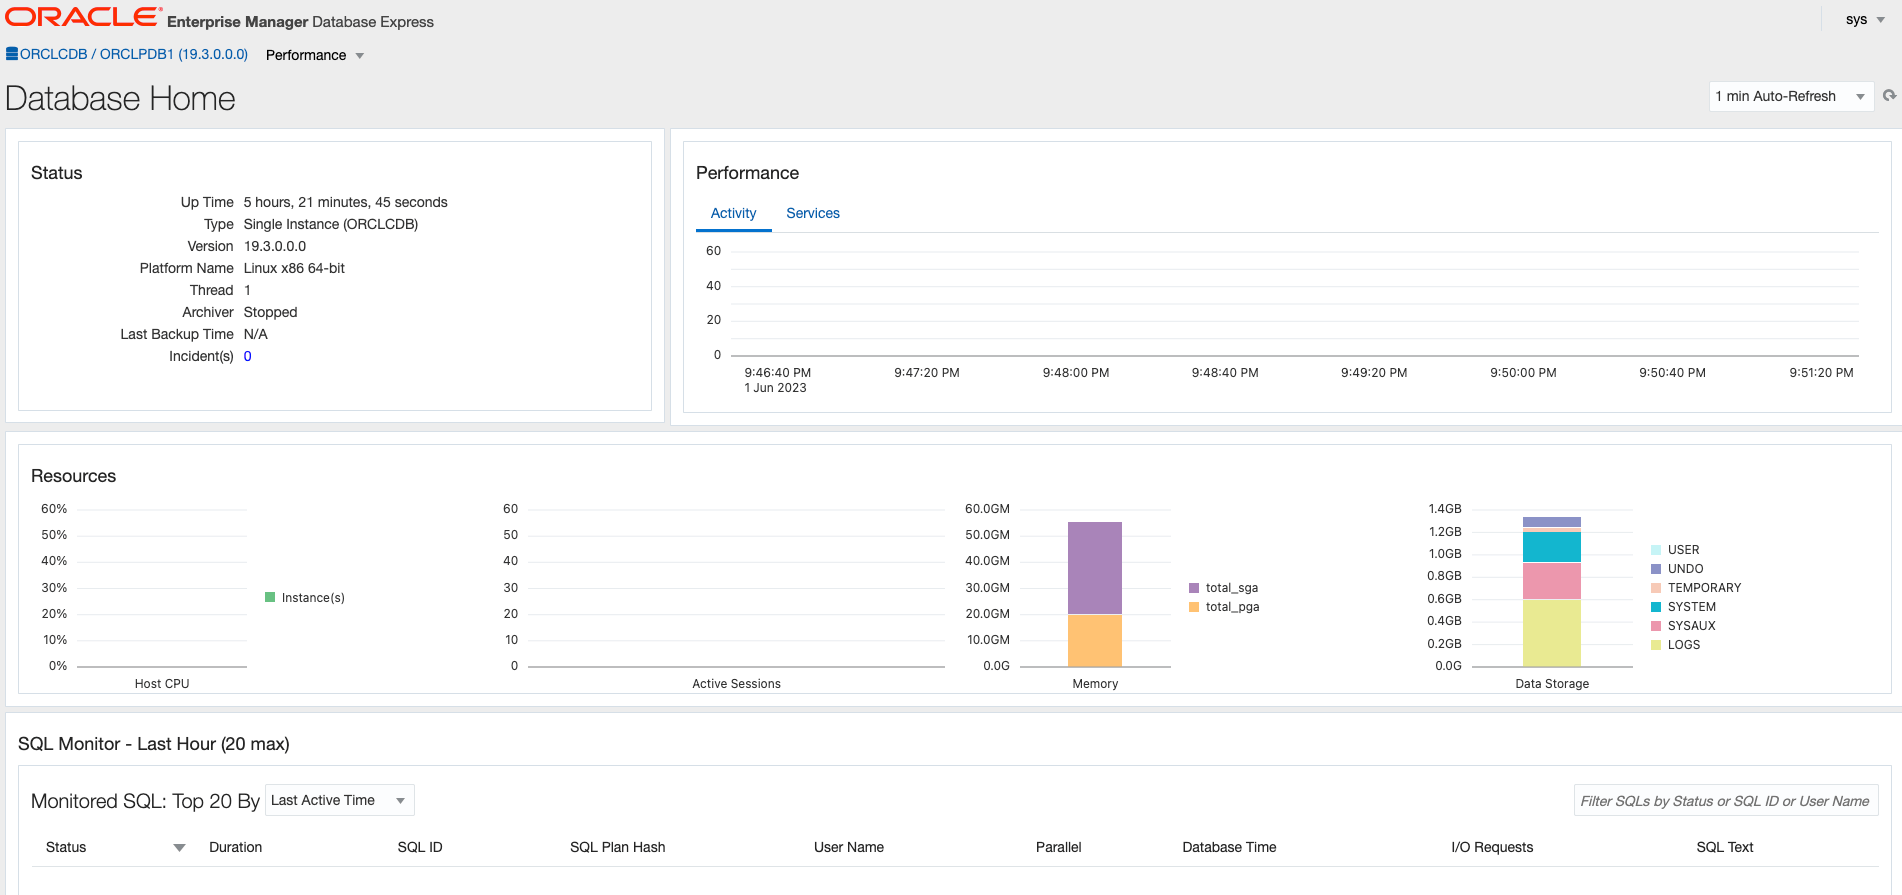The width and height of the screenshot is (1902, 895).
Task: Toggle the total_sga legend entry
Action: 1223,588
